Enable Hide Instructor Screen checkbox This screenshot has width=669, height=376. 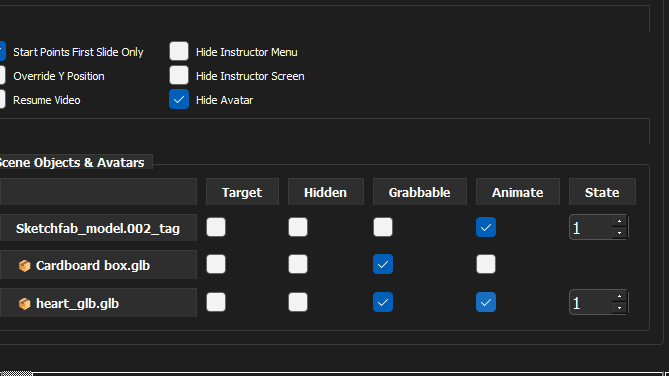pyautogui.click(x=179, y=75)
